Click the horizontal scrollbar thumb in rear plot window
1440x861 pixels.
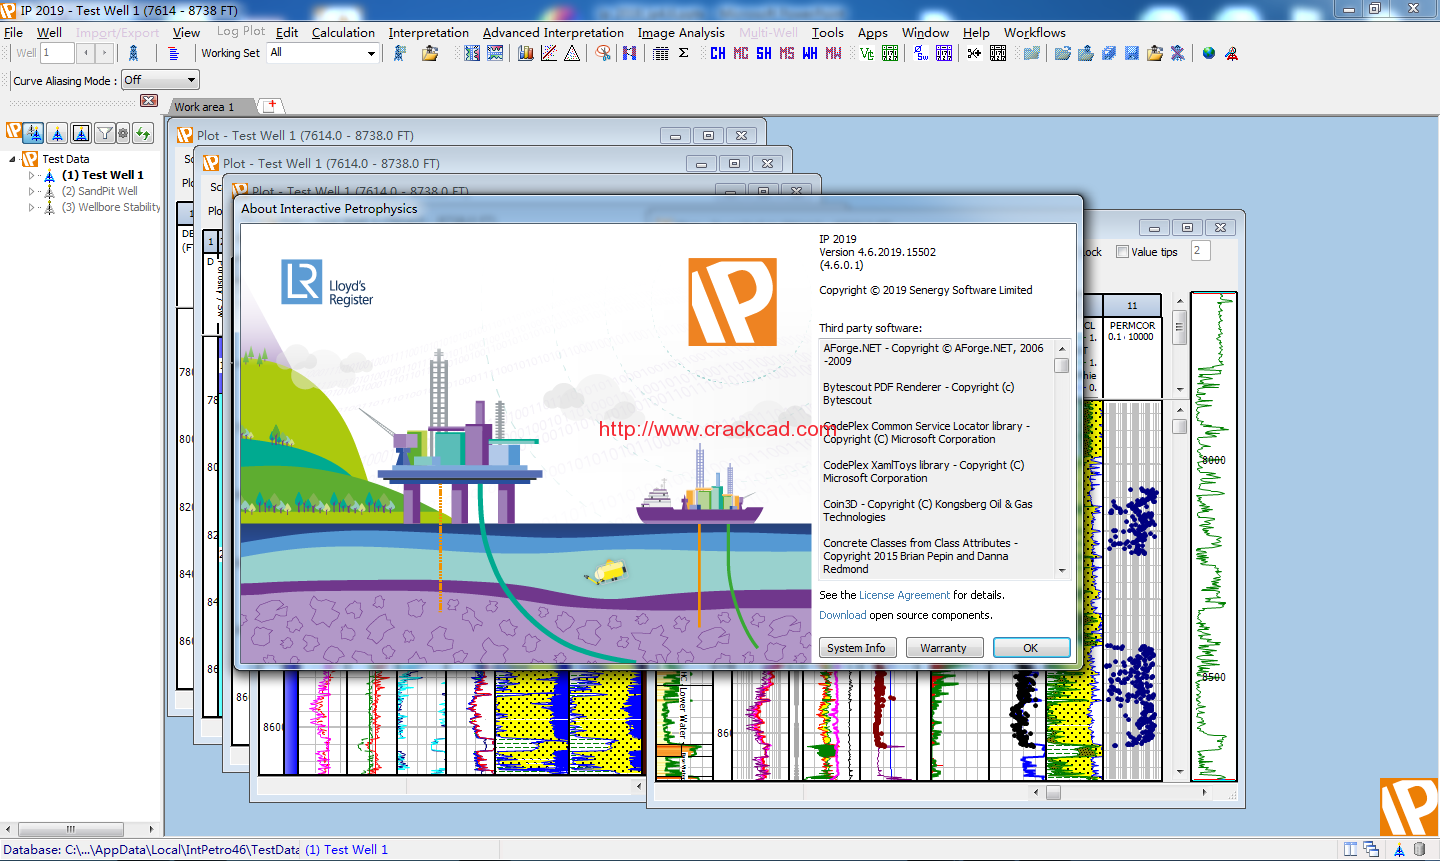pyautogui.click(x=1053, y=792)
